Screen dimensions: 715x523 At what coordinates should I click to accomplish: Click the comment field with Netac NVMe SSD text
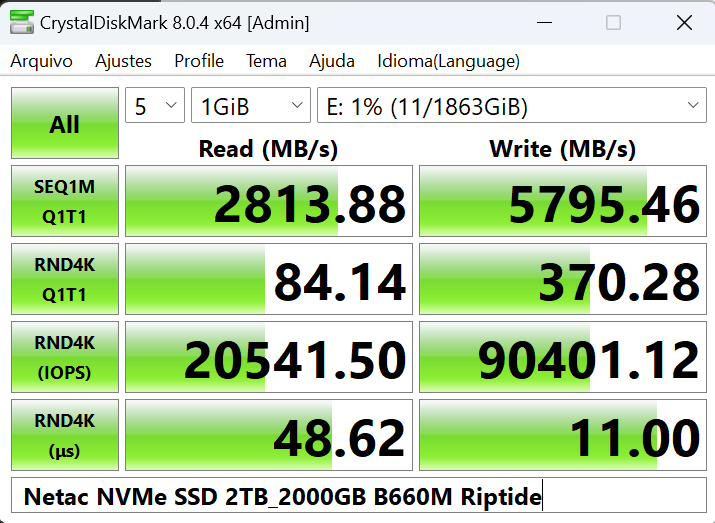(359, 496)
